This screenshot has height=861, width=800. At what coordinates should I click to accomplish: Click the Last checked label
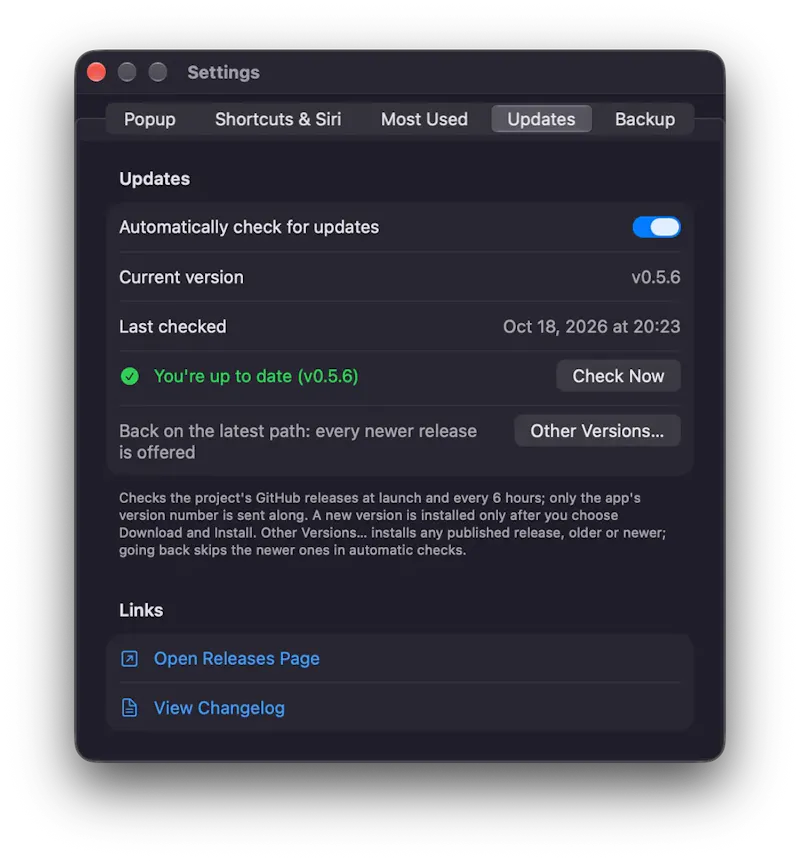(172, 327)
